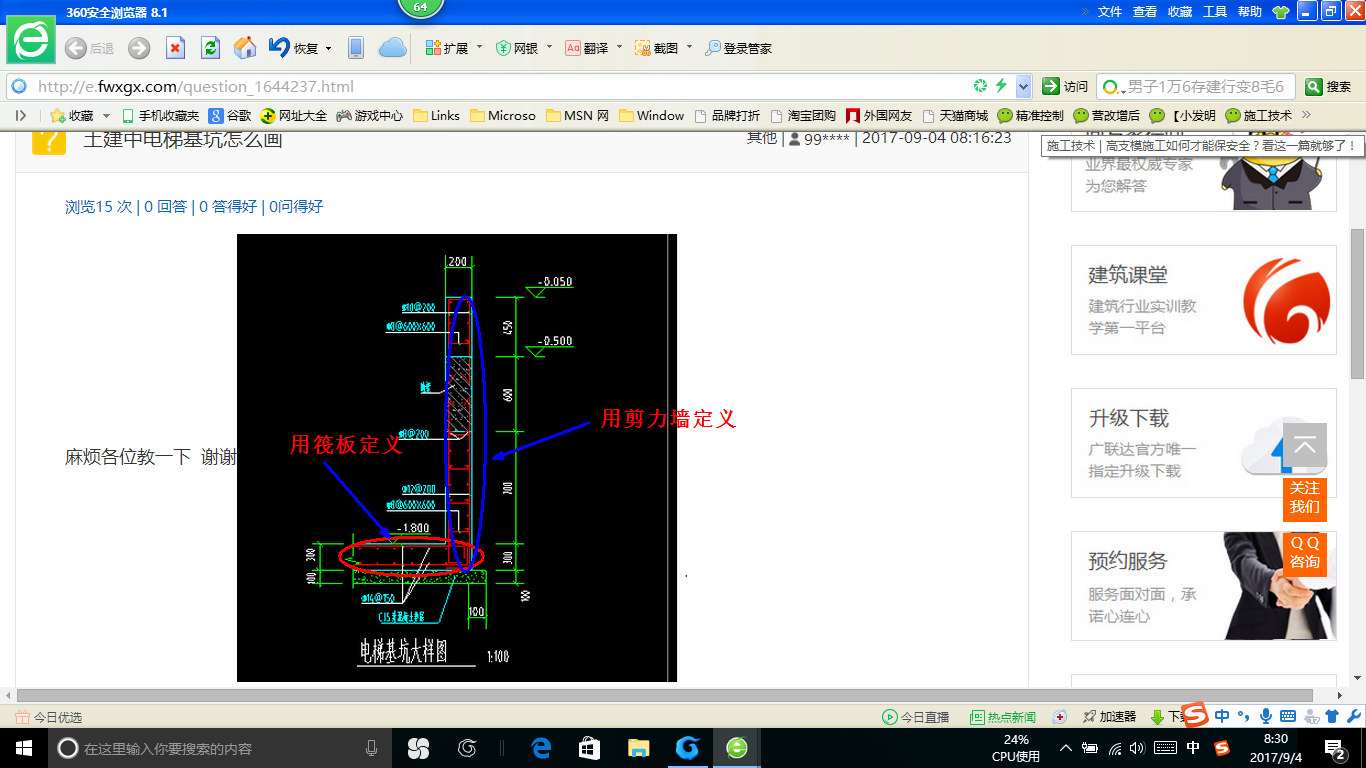Expand the dropdown arrow beside 网银
The height and width of the screenshot is (768, 1366).
tap(549, 47)
